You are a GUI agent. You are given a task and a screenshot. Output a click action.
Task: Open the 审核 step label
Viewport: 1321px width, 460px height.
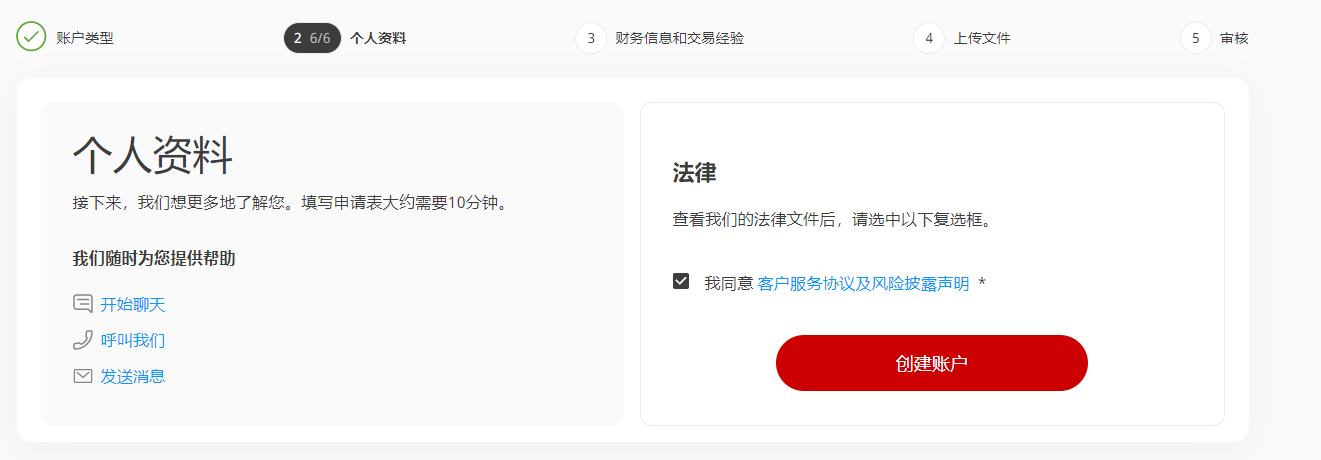click(1234, 38)
